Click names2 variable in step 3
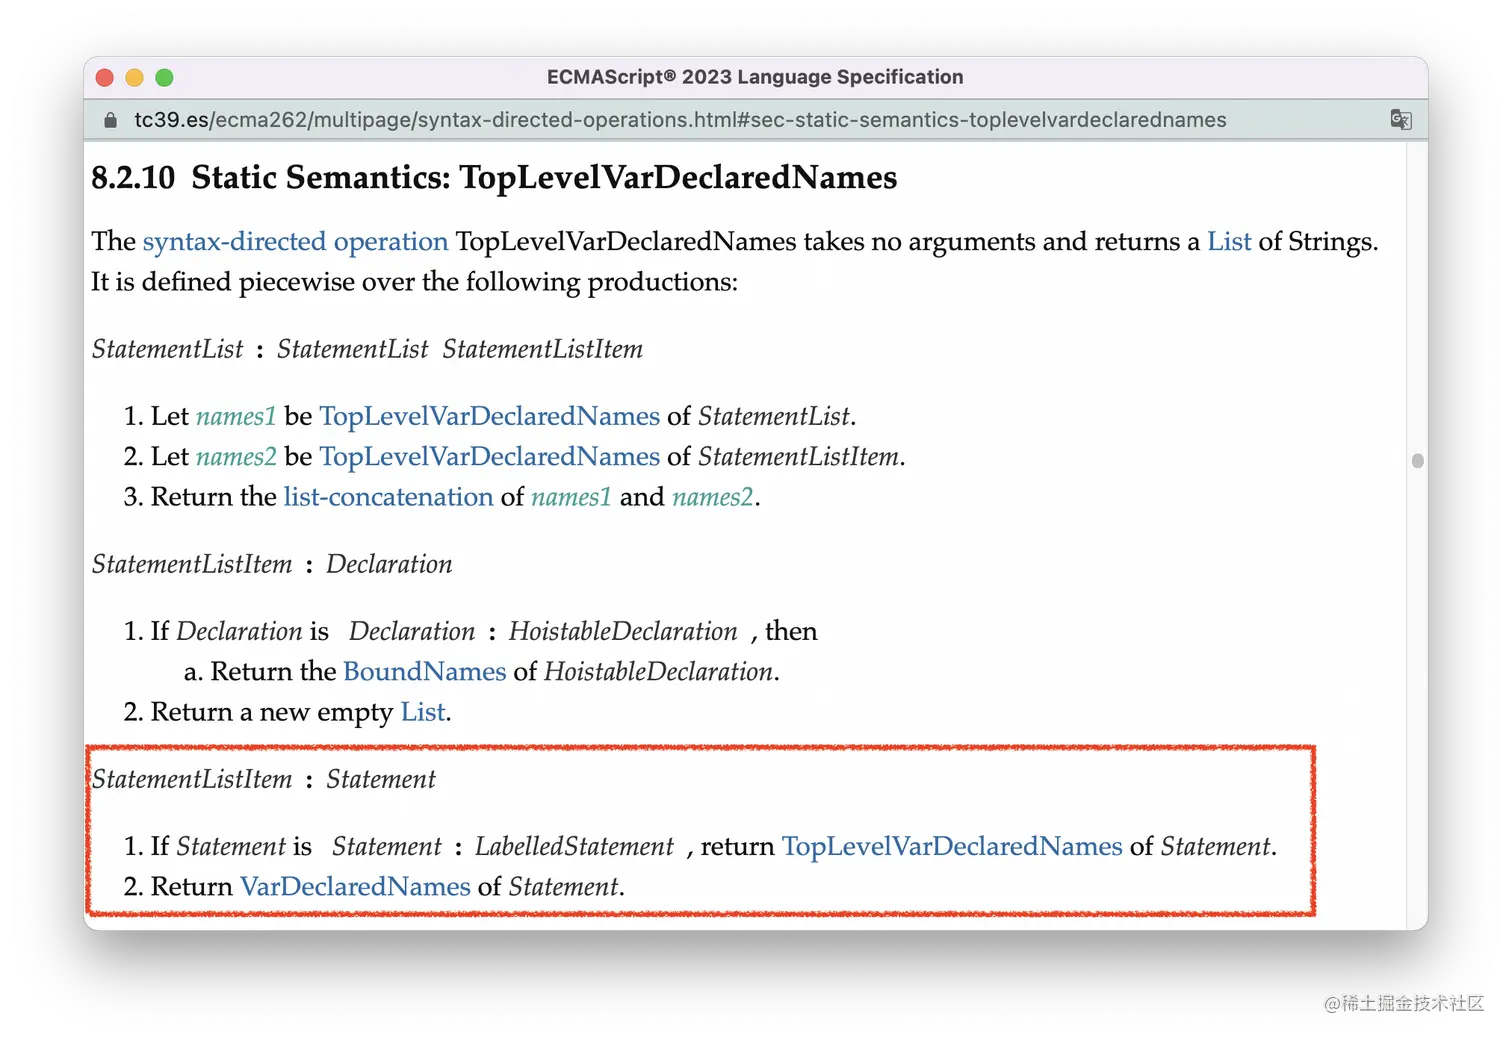 (x=712, y=497)
